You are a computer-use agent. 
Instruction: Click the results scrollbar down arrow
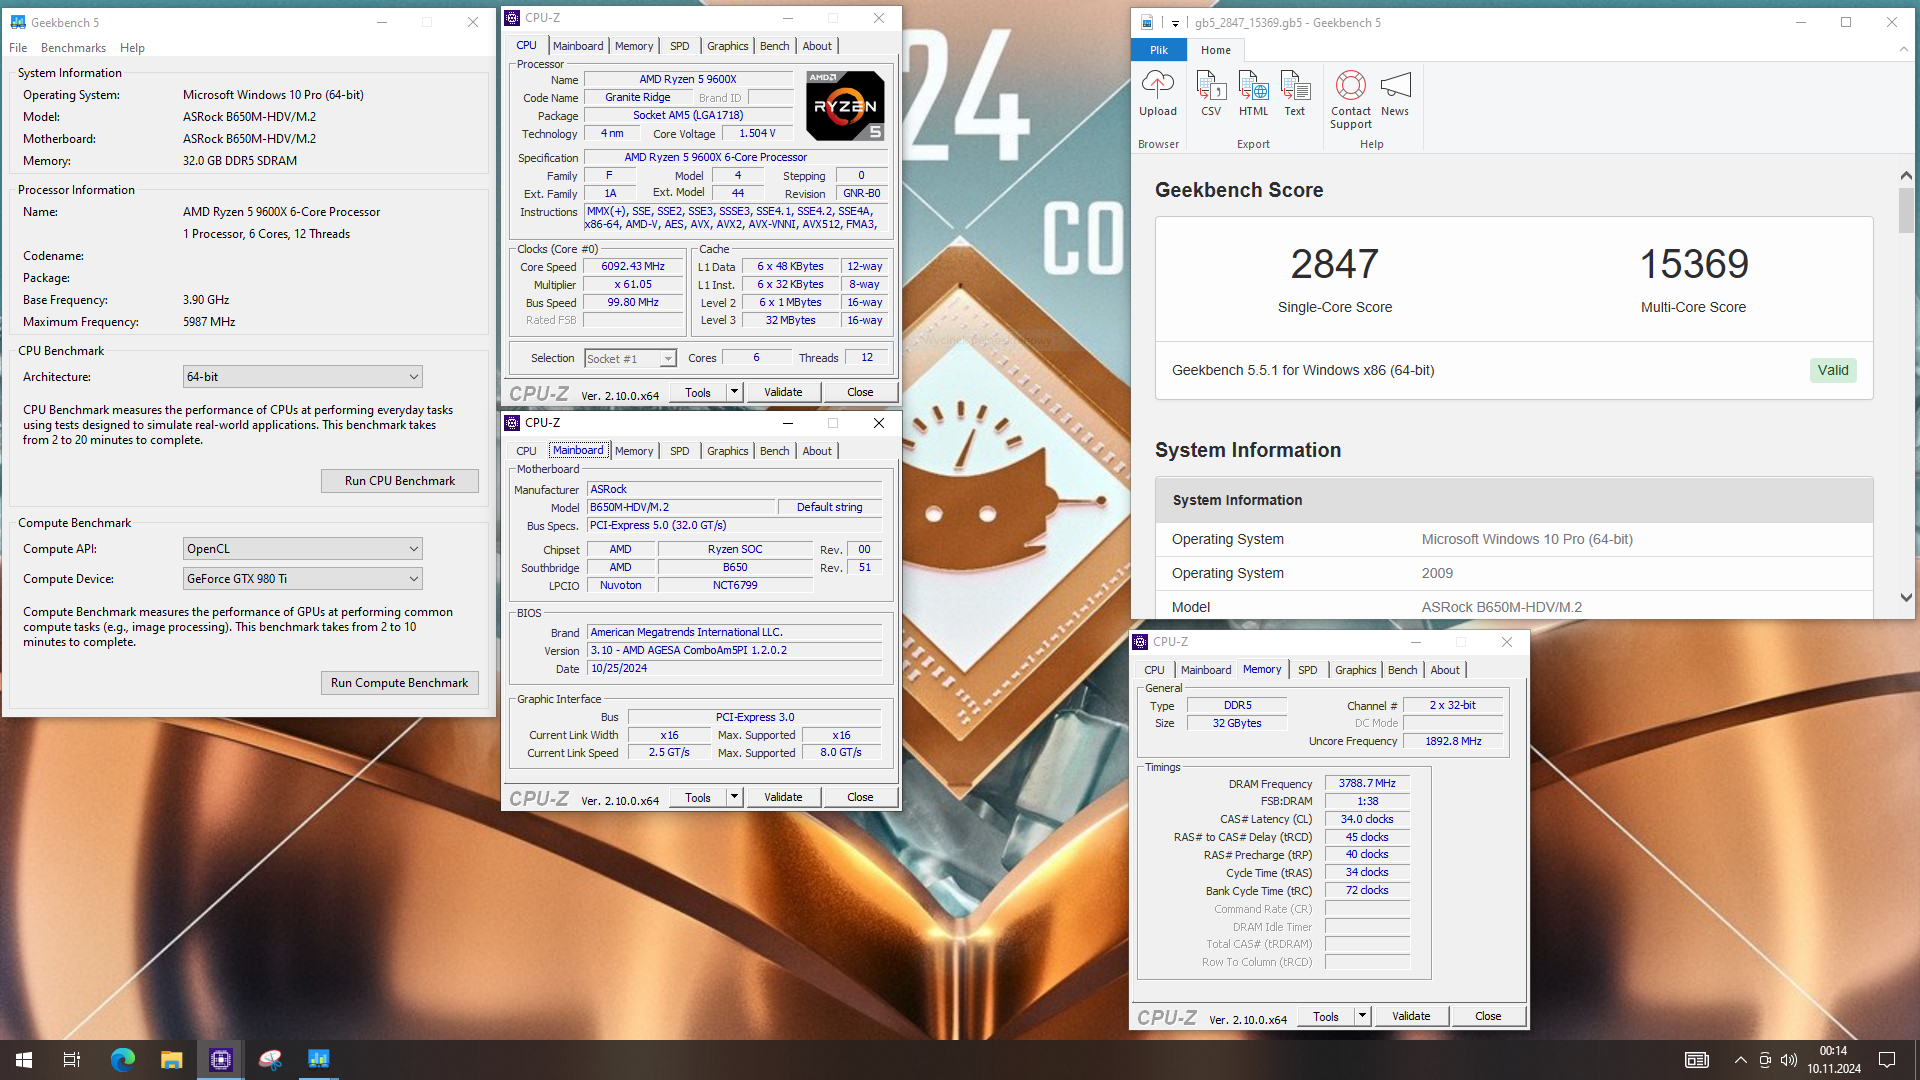1906,598
